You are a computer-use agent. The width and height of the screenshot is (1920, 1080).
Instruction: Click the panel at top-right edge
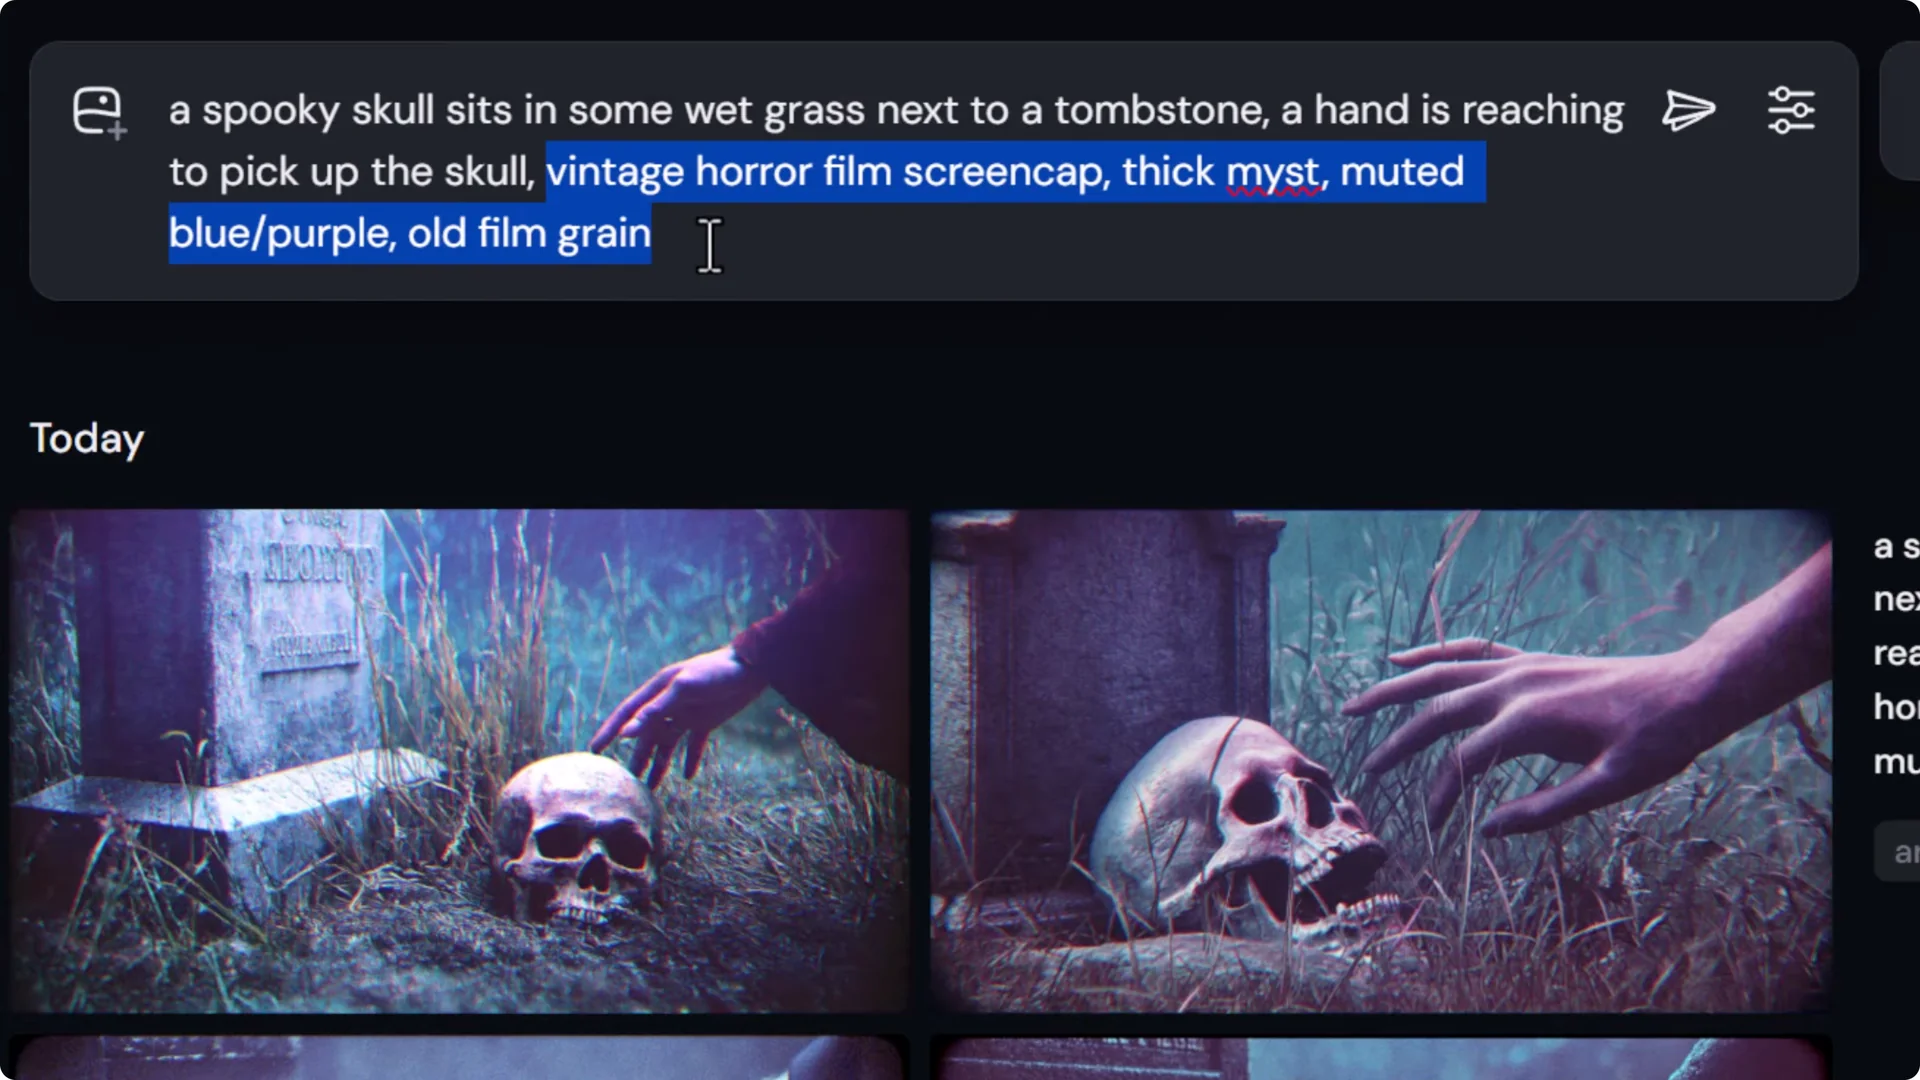point(1900,110)
